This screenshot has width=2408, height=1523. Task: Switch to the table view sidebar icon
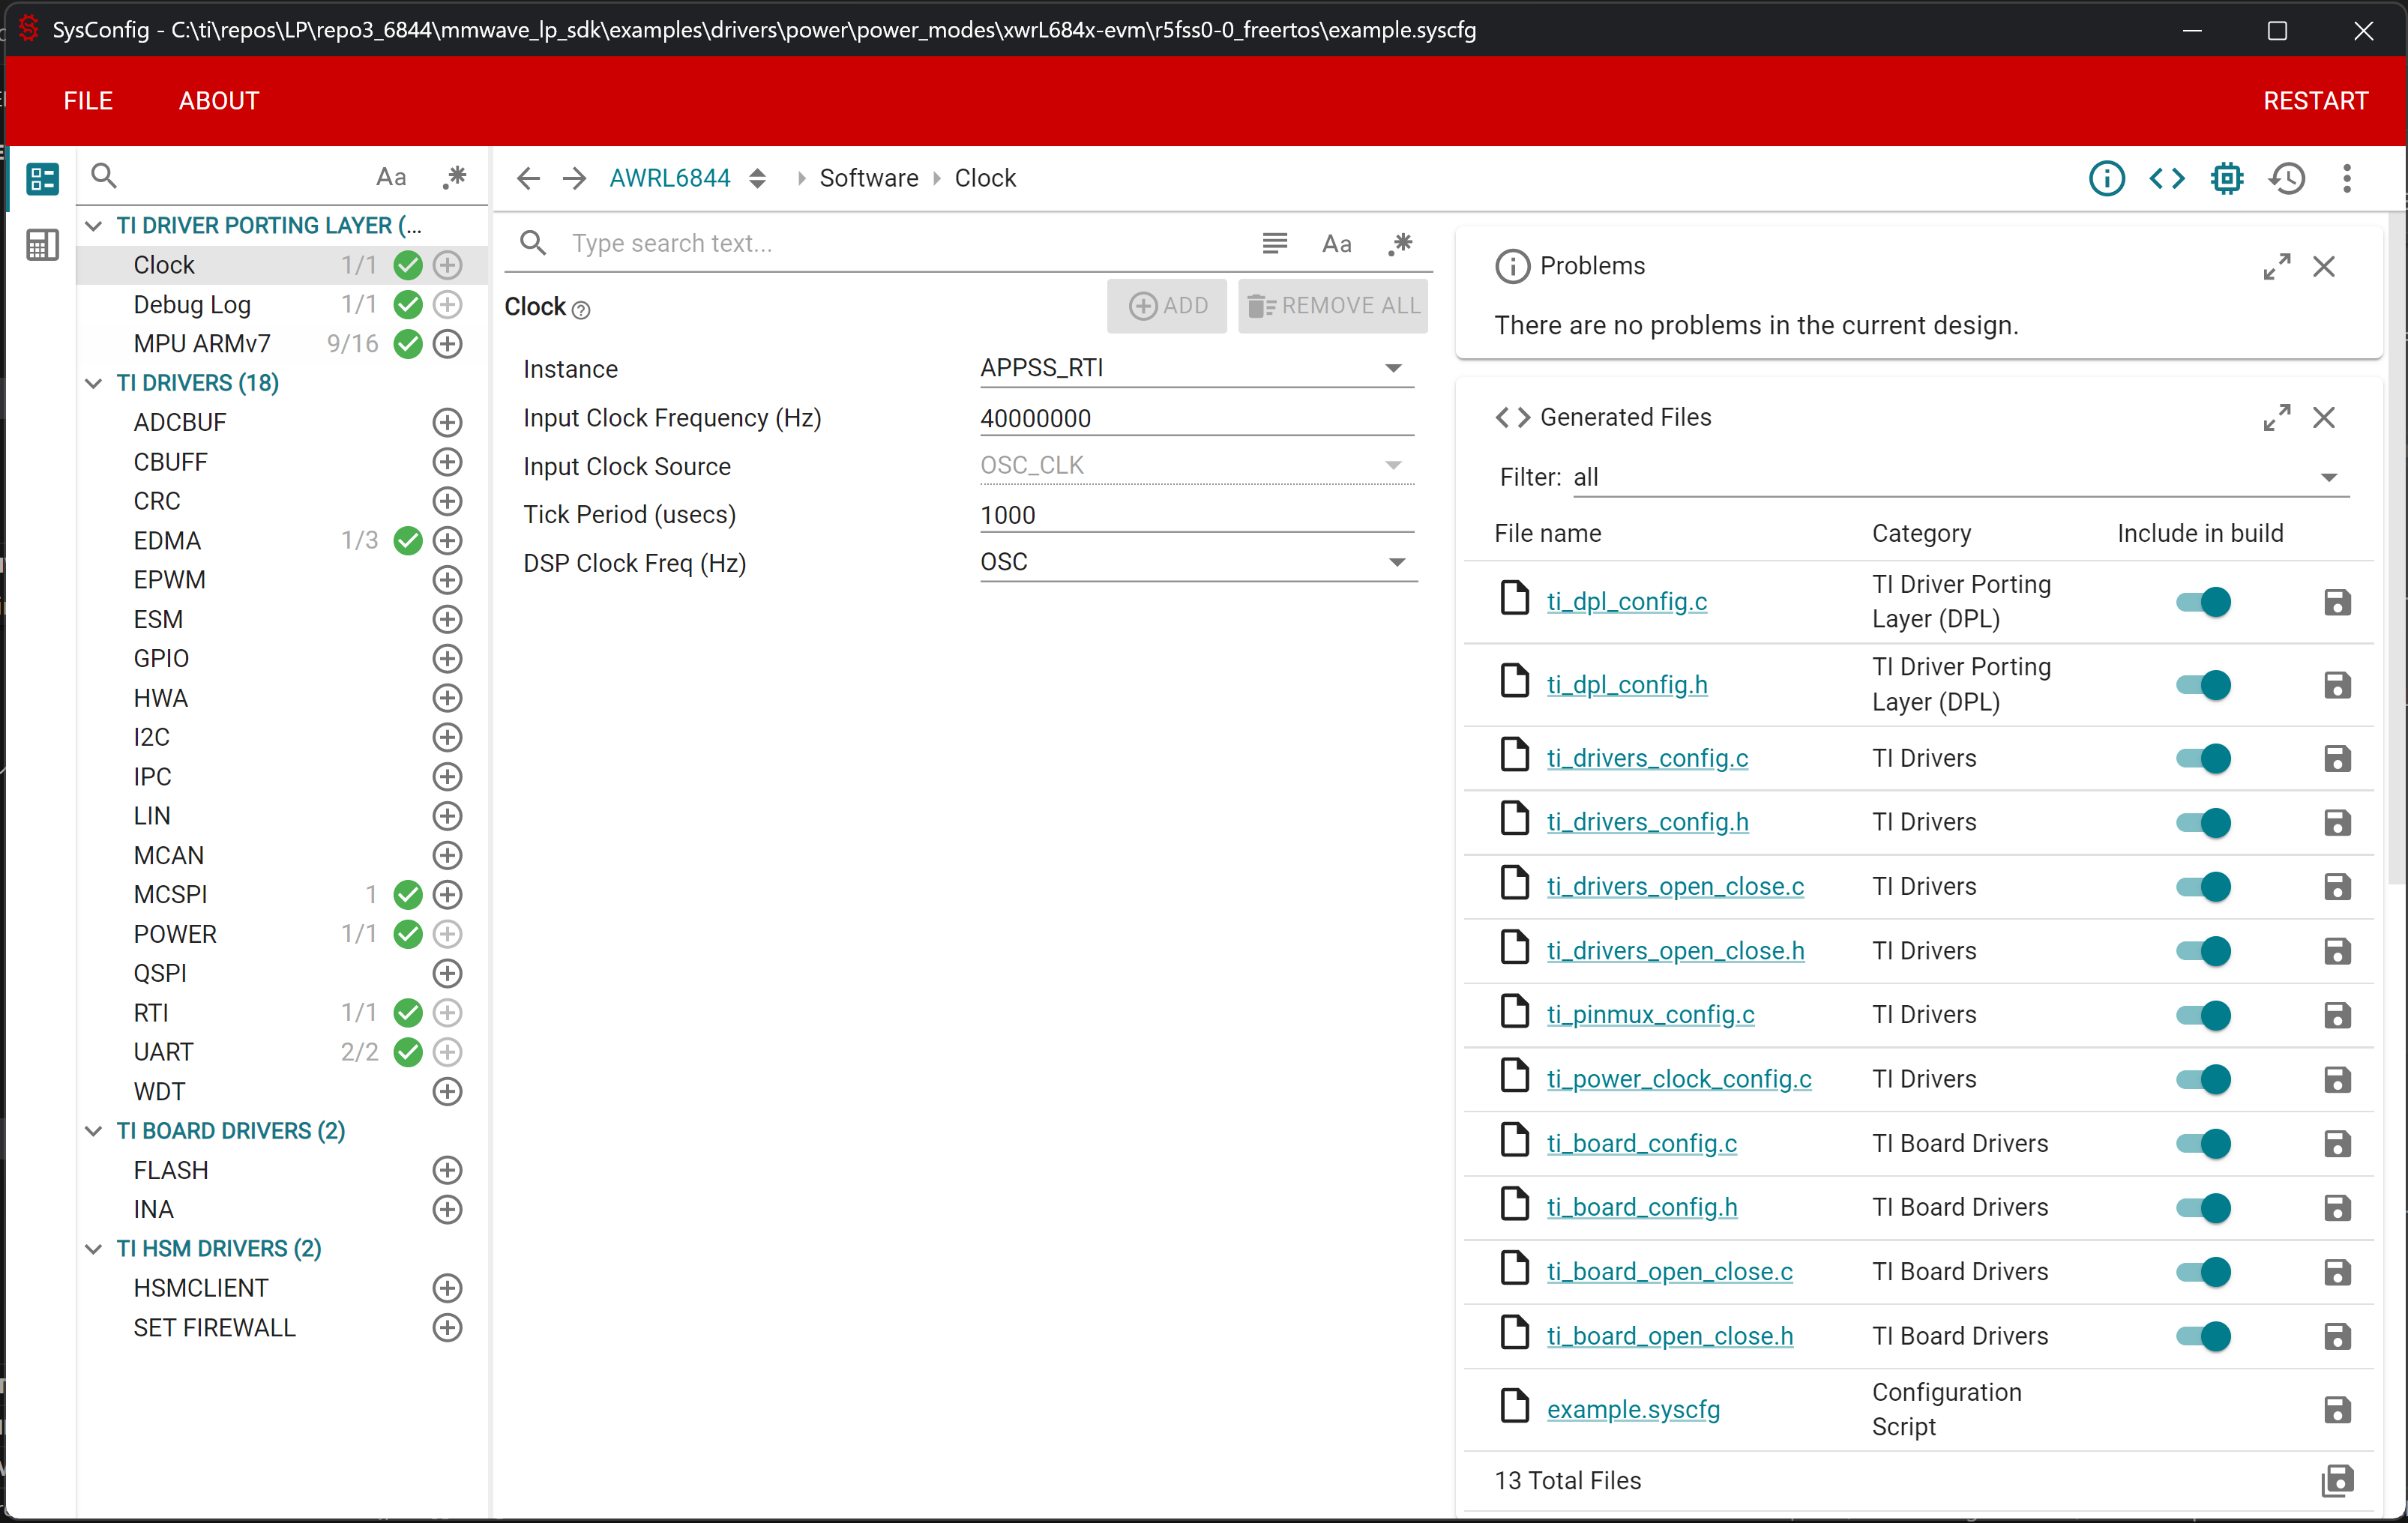click(42, 244)
